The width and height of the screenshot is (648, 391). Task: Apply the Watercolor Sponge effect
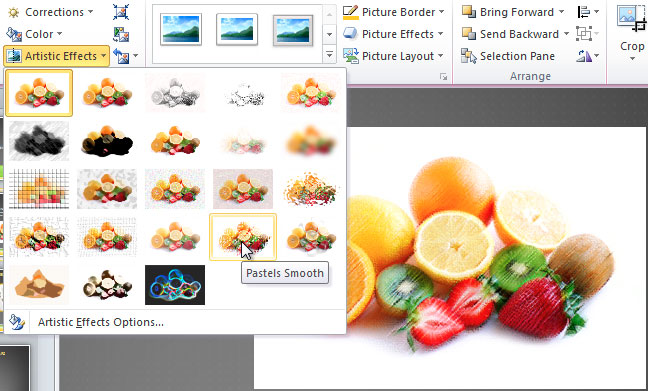click(x=107, y=189)
